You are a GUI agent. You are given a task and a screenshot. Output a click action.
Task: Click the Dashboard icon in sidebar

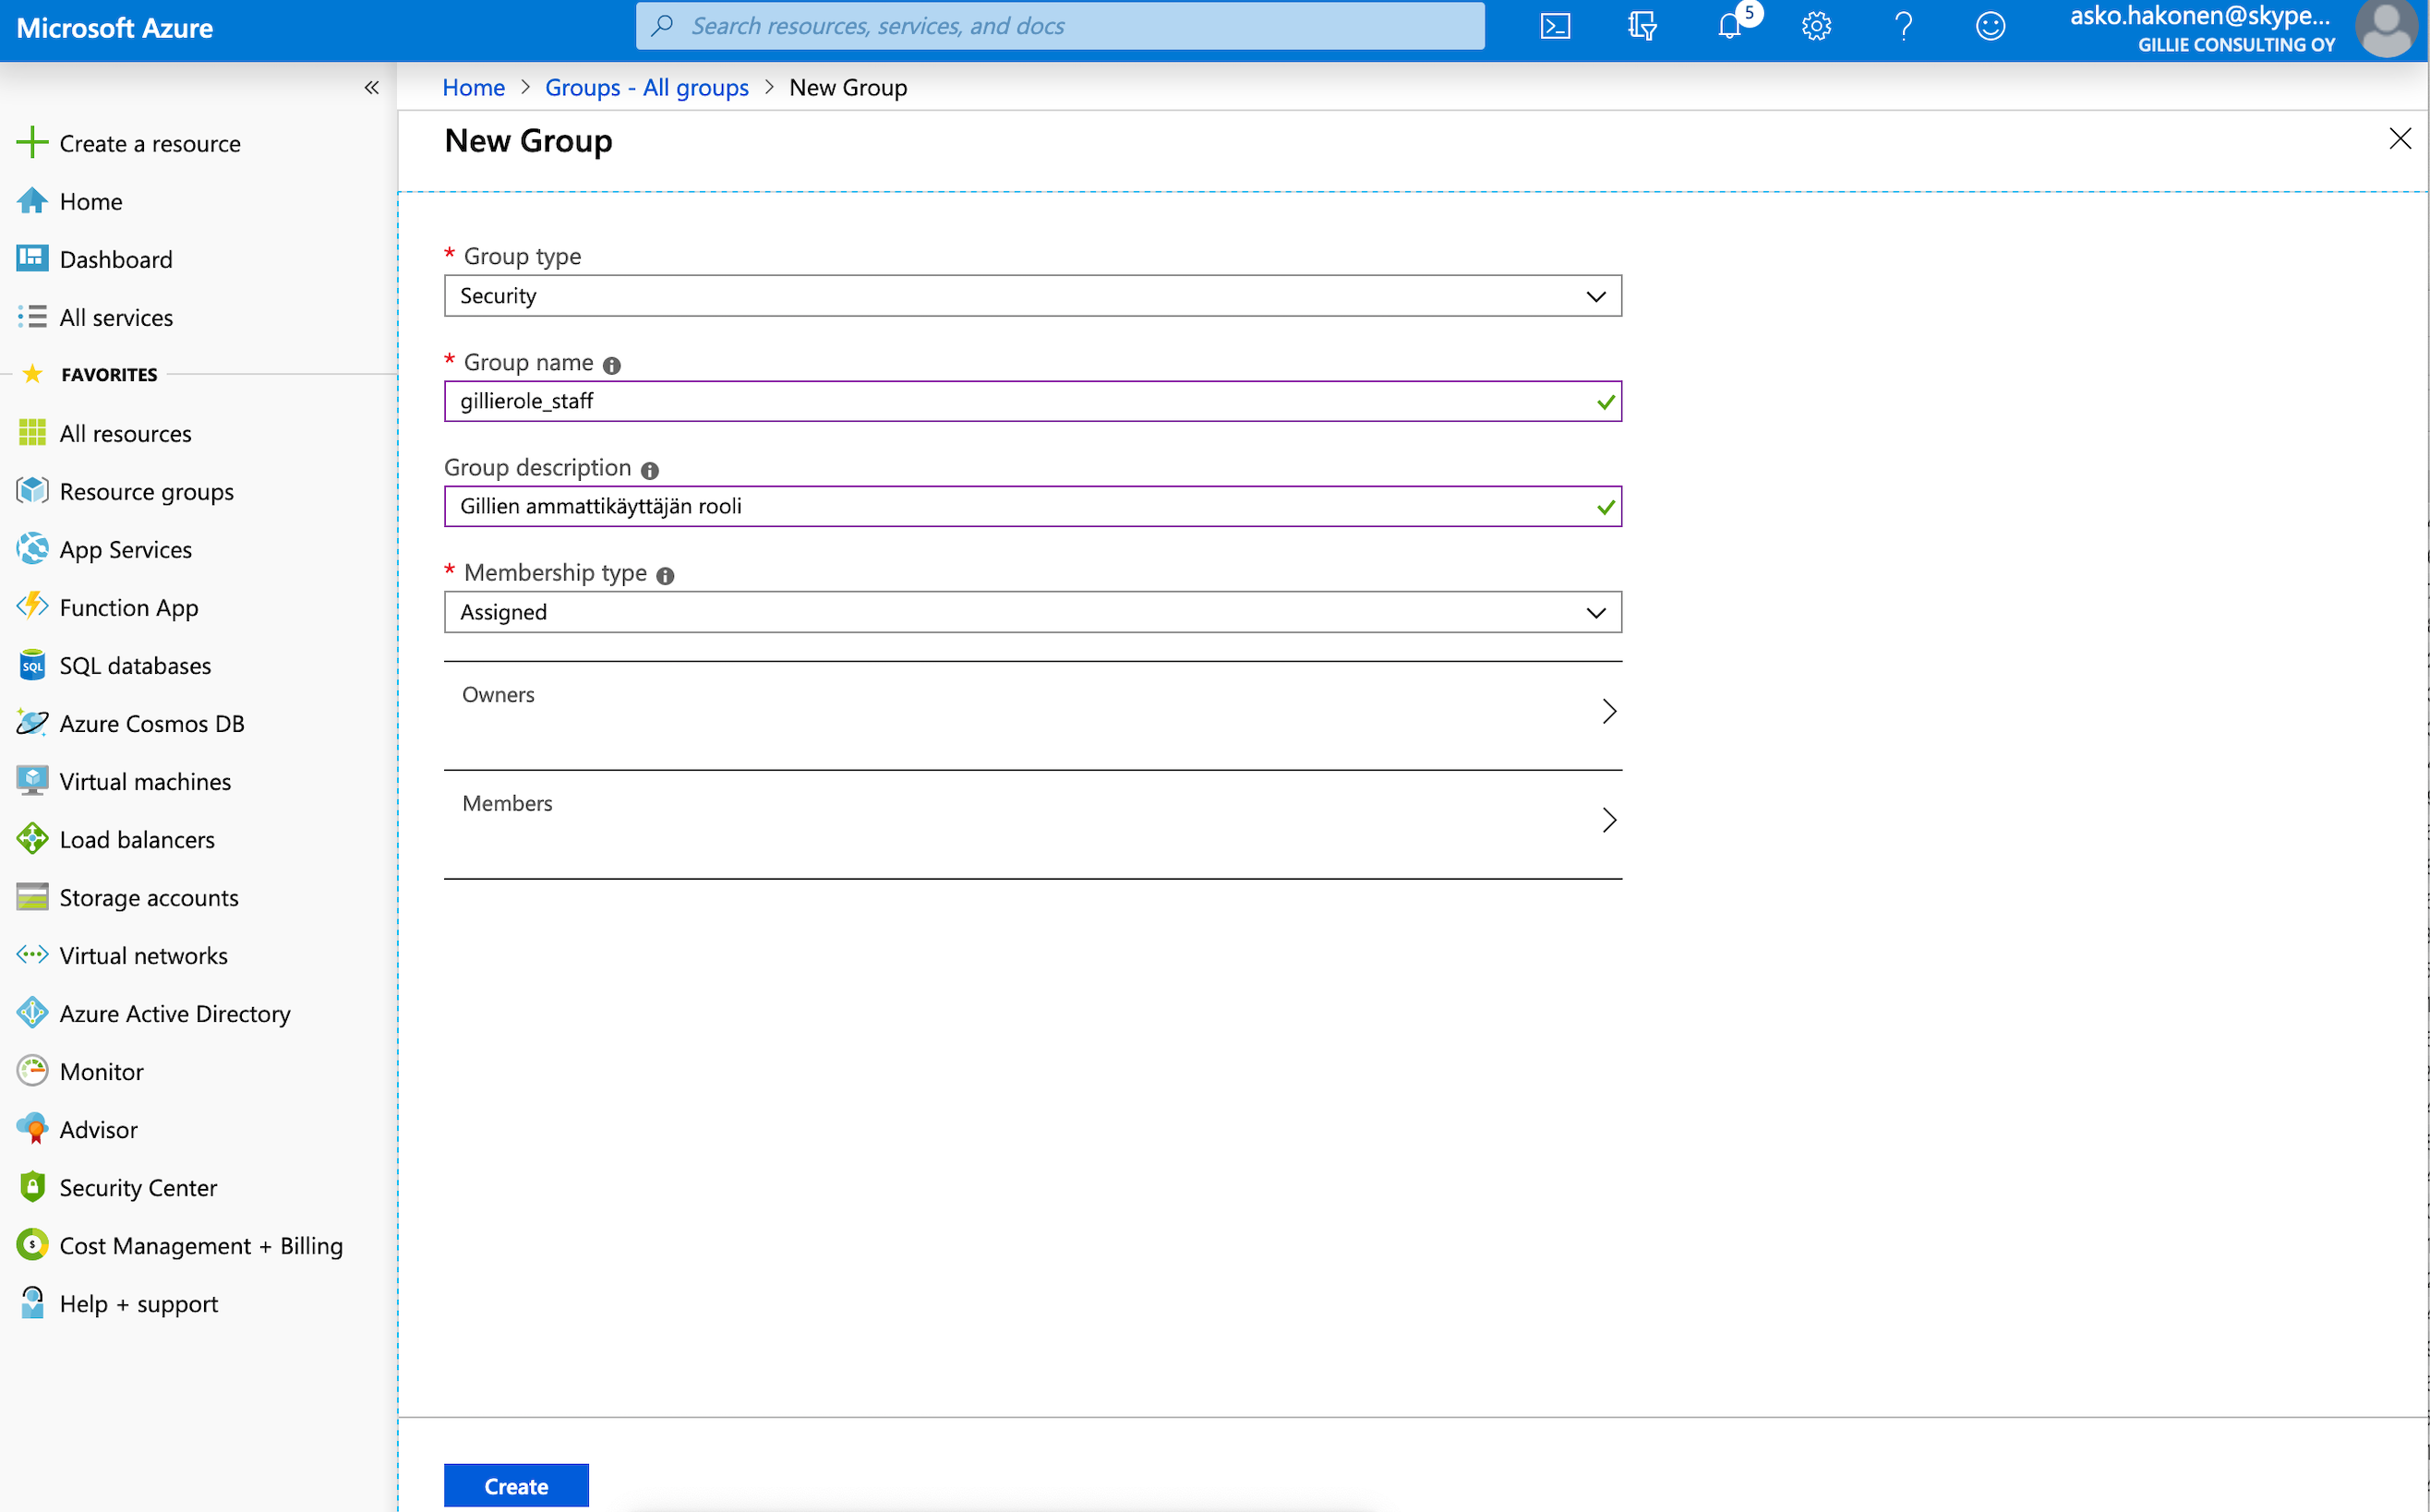click(x=32, y=258)
